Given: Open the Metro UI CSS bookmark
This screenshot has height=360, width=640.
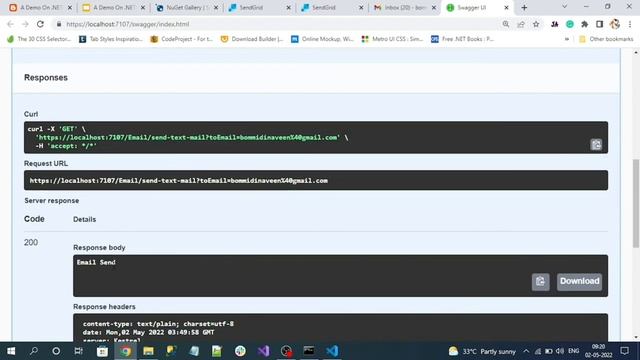Looking at the screenshot, I should click(392, 39).
